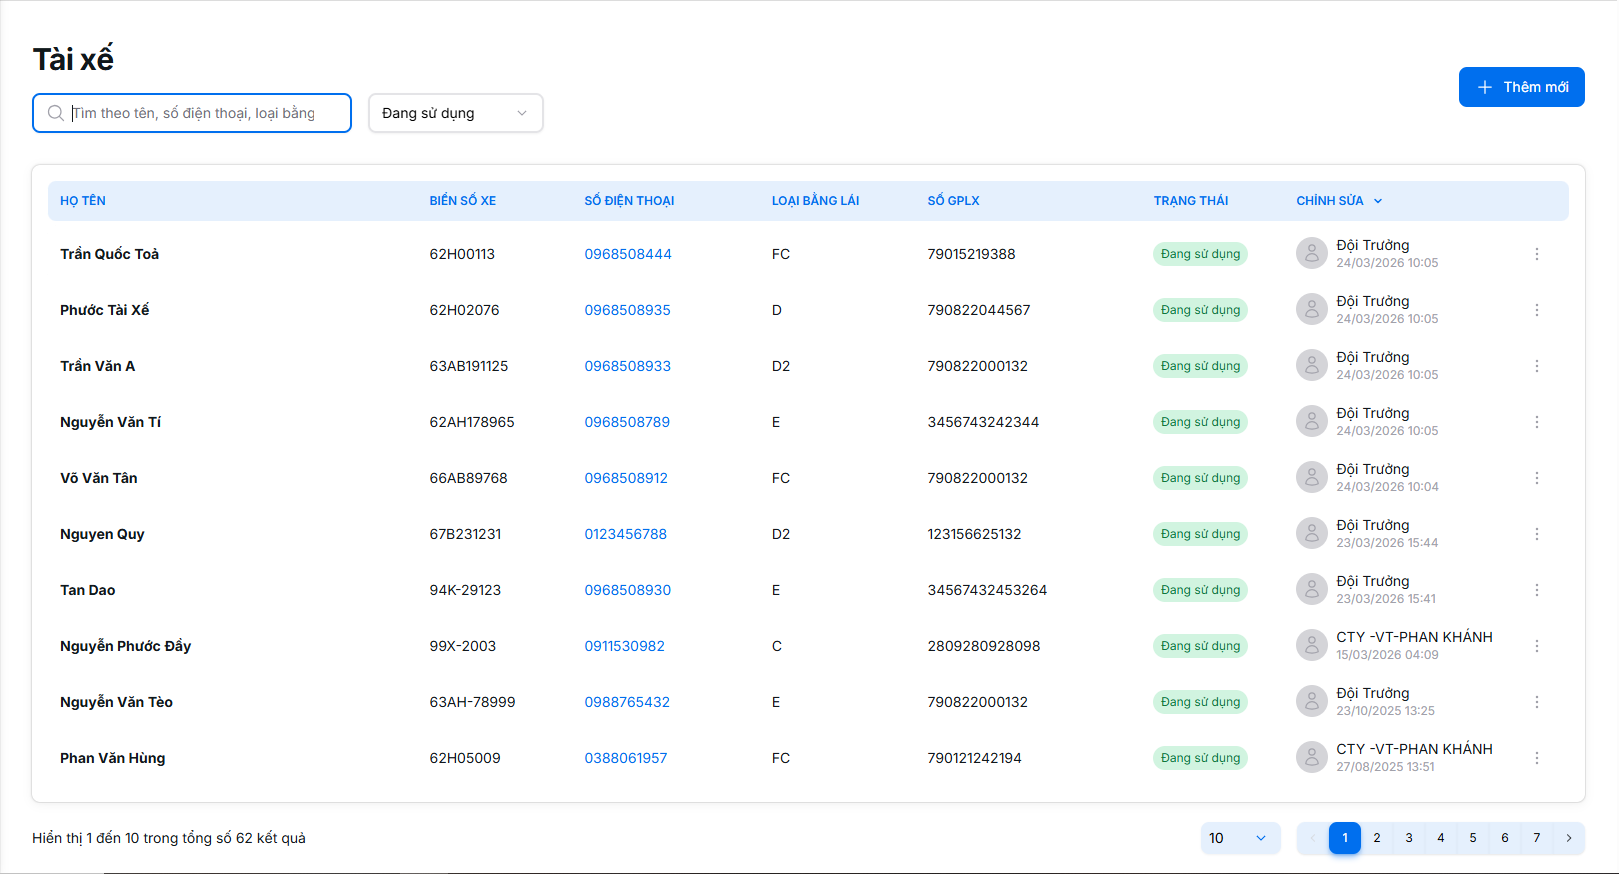
Task: Select page 4 in the pagination
Action: [x=1440, y=838]
